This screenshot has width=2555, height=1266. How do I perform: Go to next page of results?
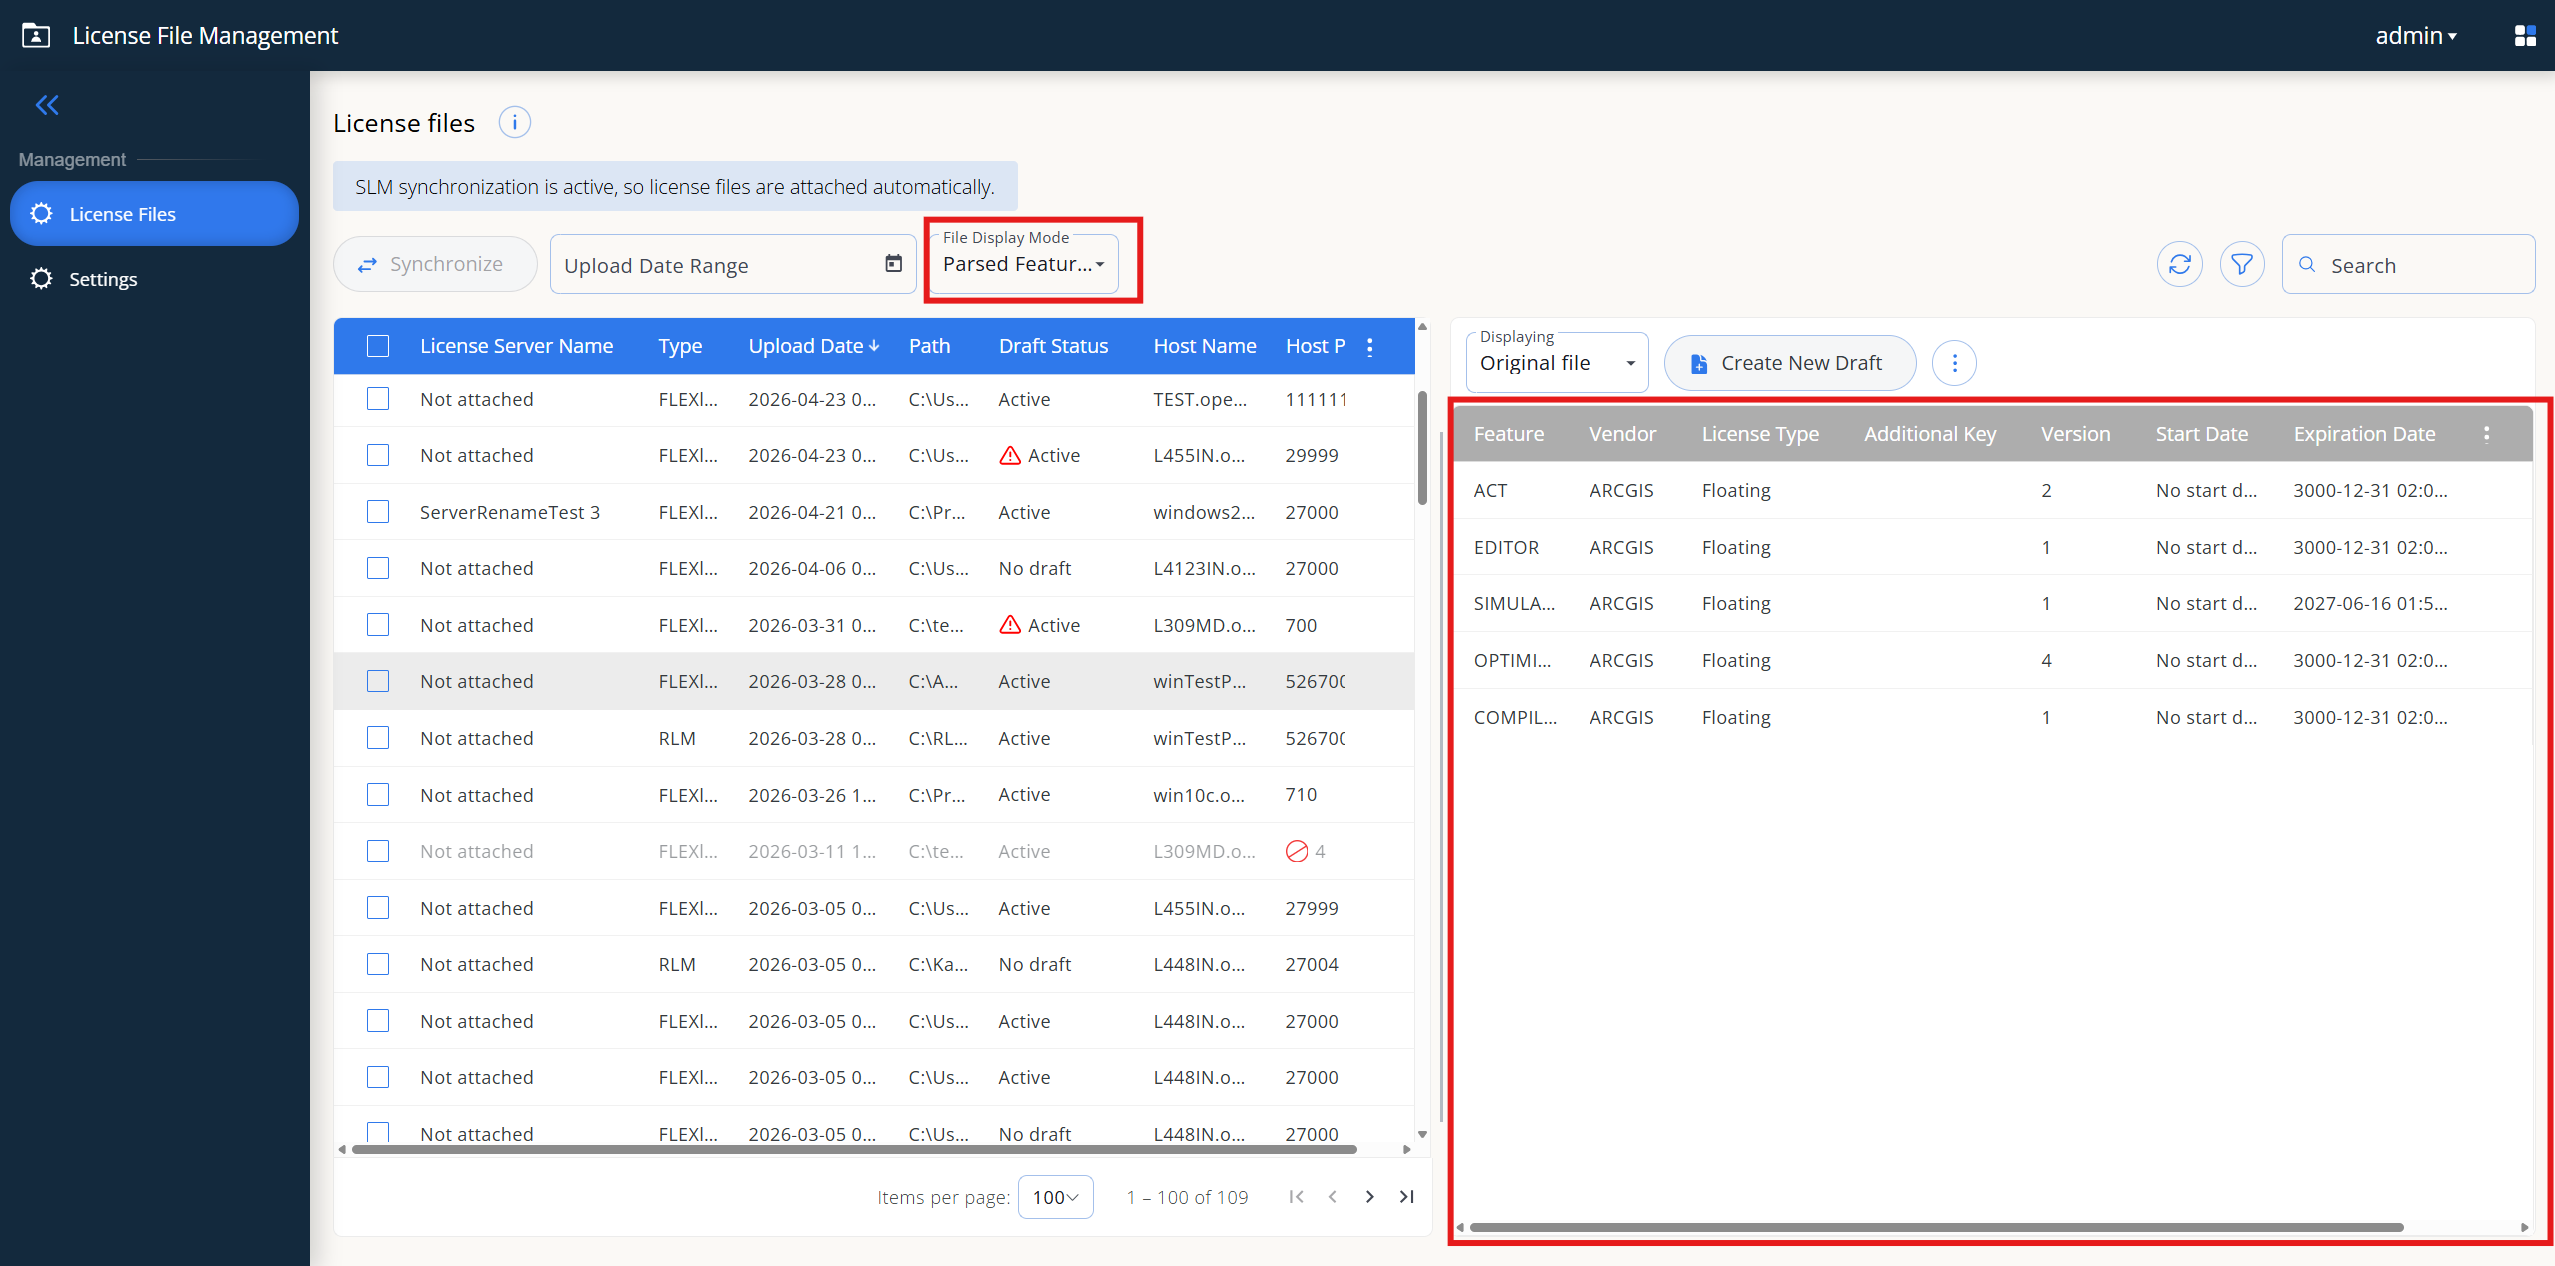[1369, 1197]
